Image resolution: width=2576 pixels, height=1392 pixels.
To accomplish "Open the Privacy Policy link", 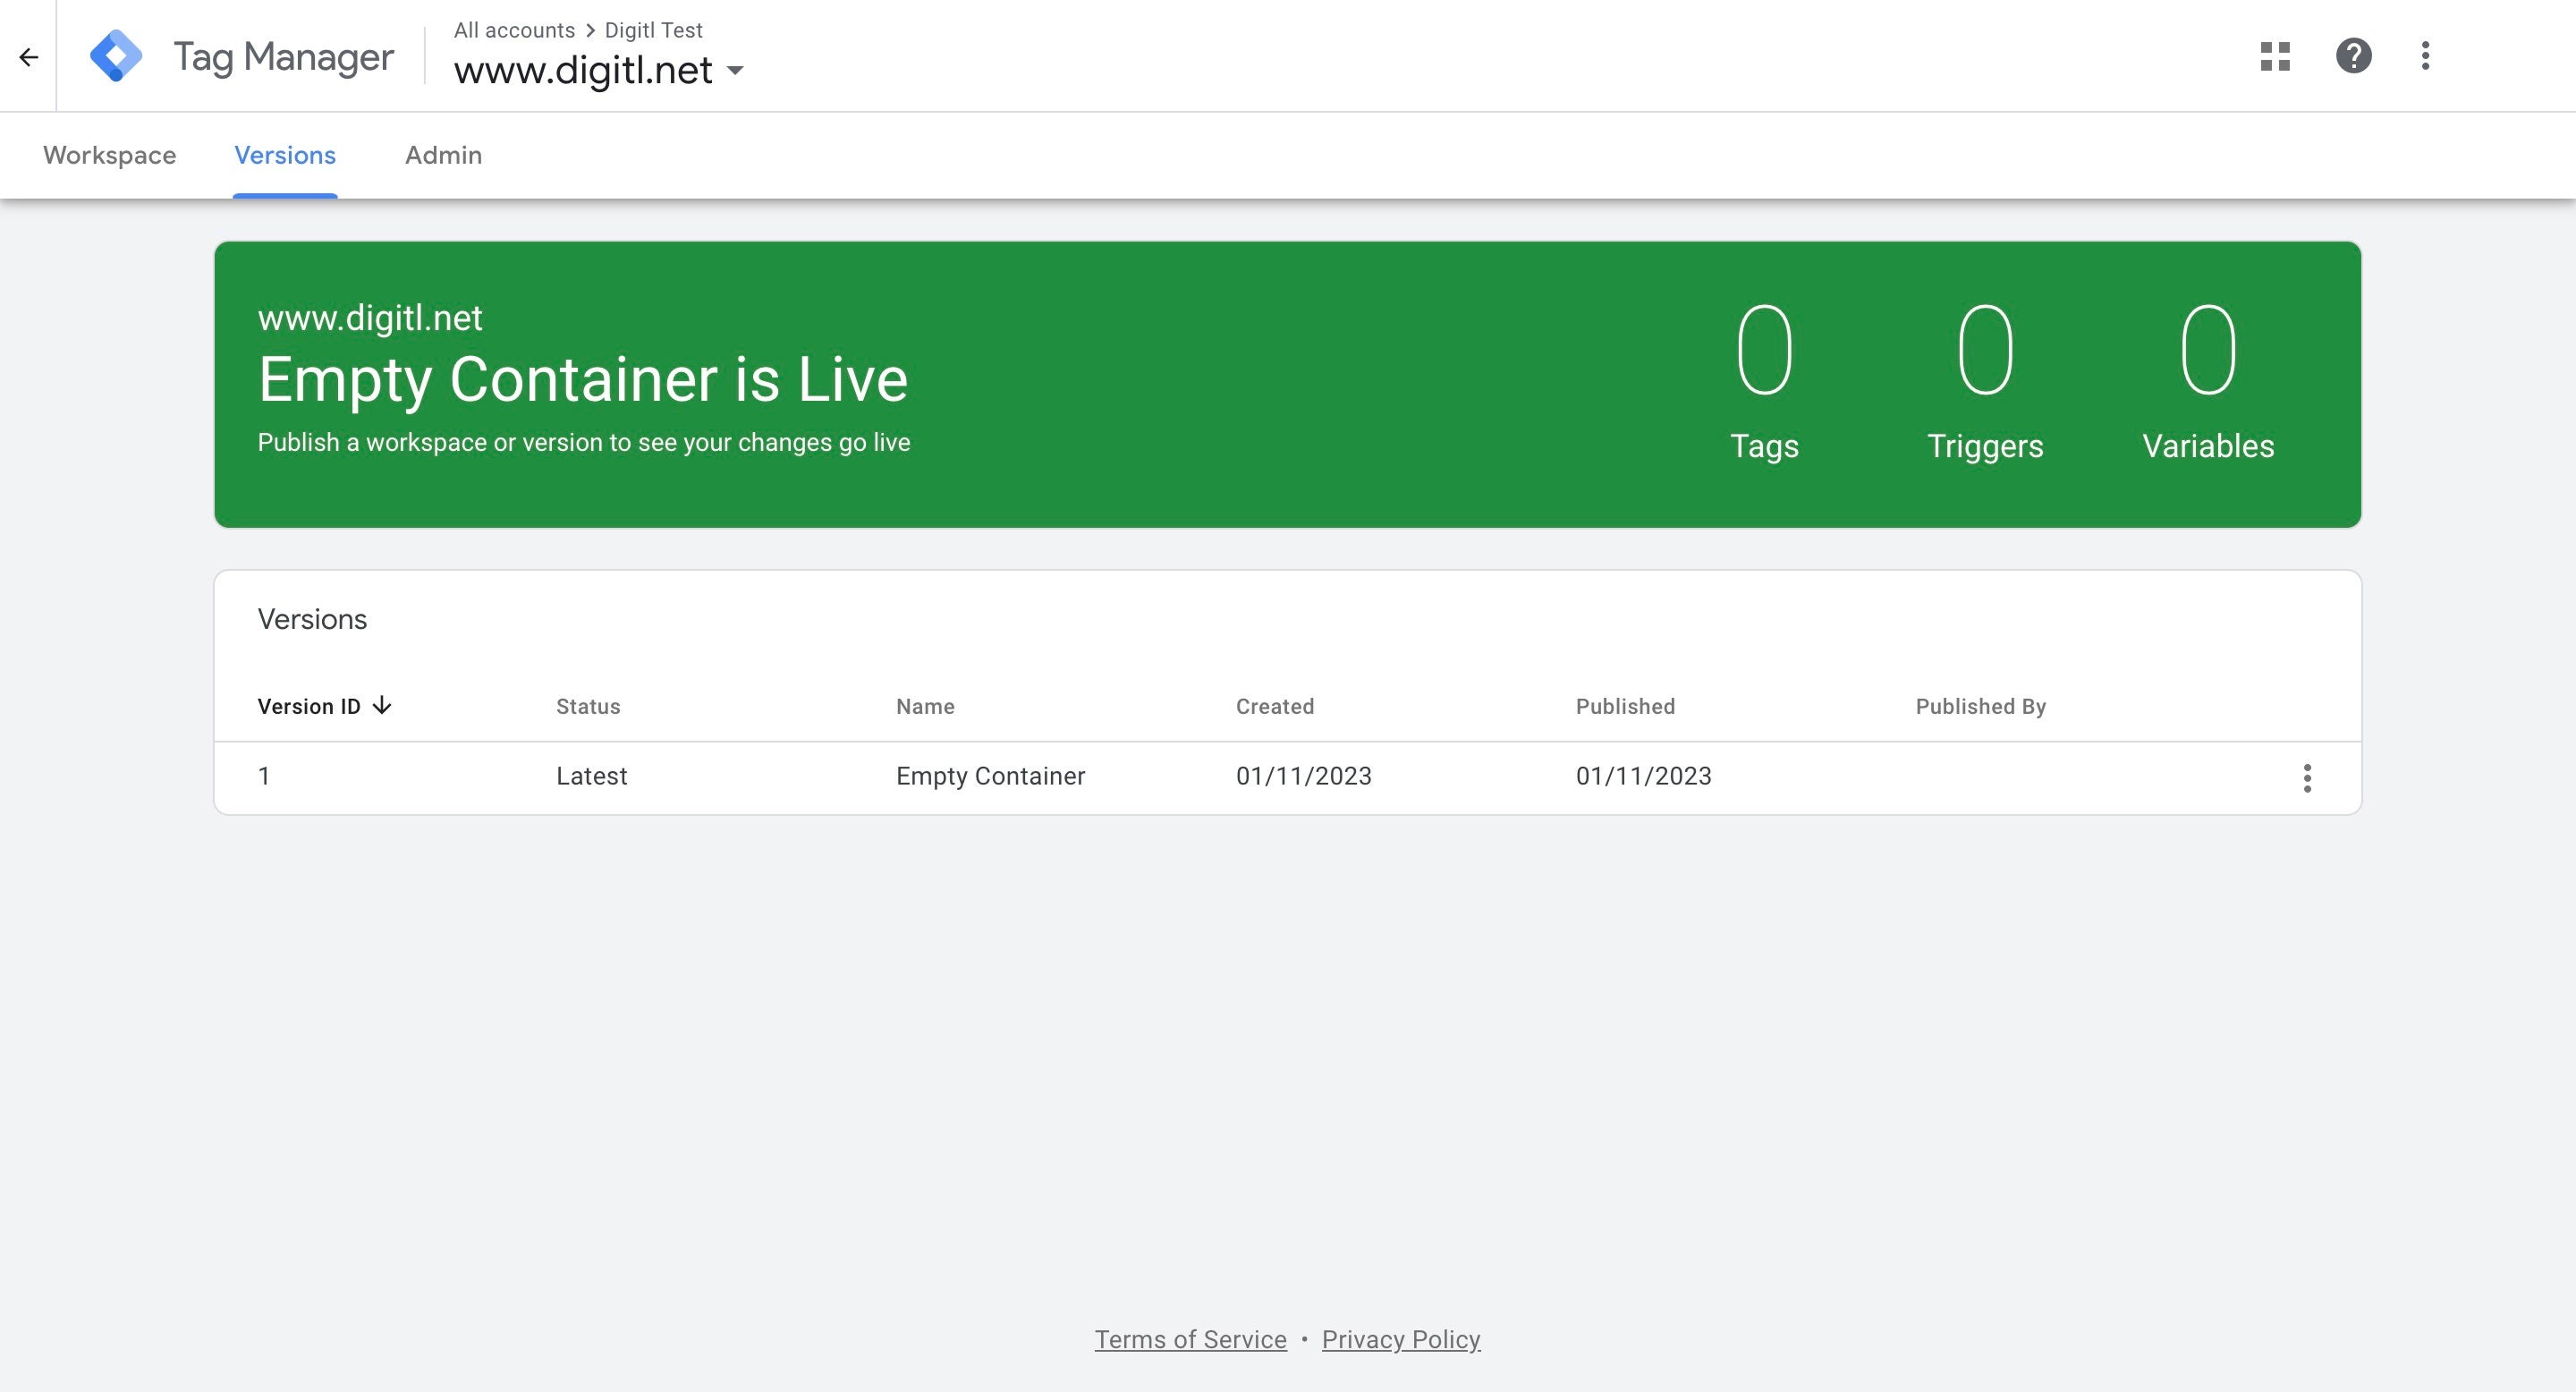I will pyautogui.click(x=1400, y=1339).
